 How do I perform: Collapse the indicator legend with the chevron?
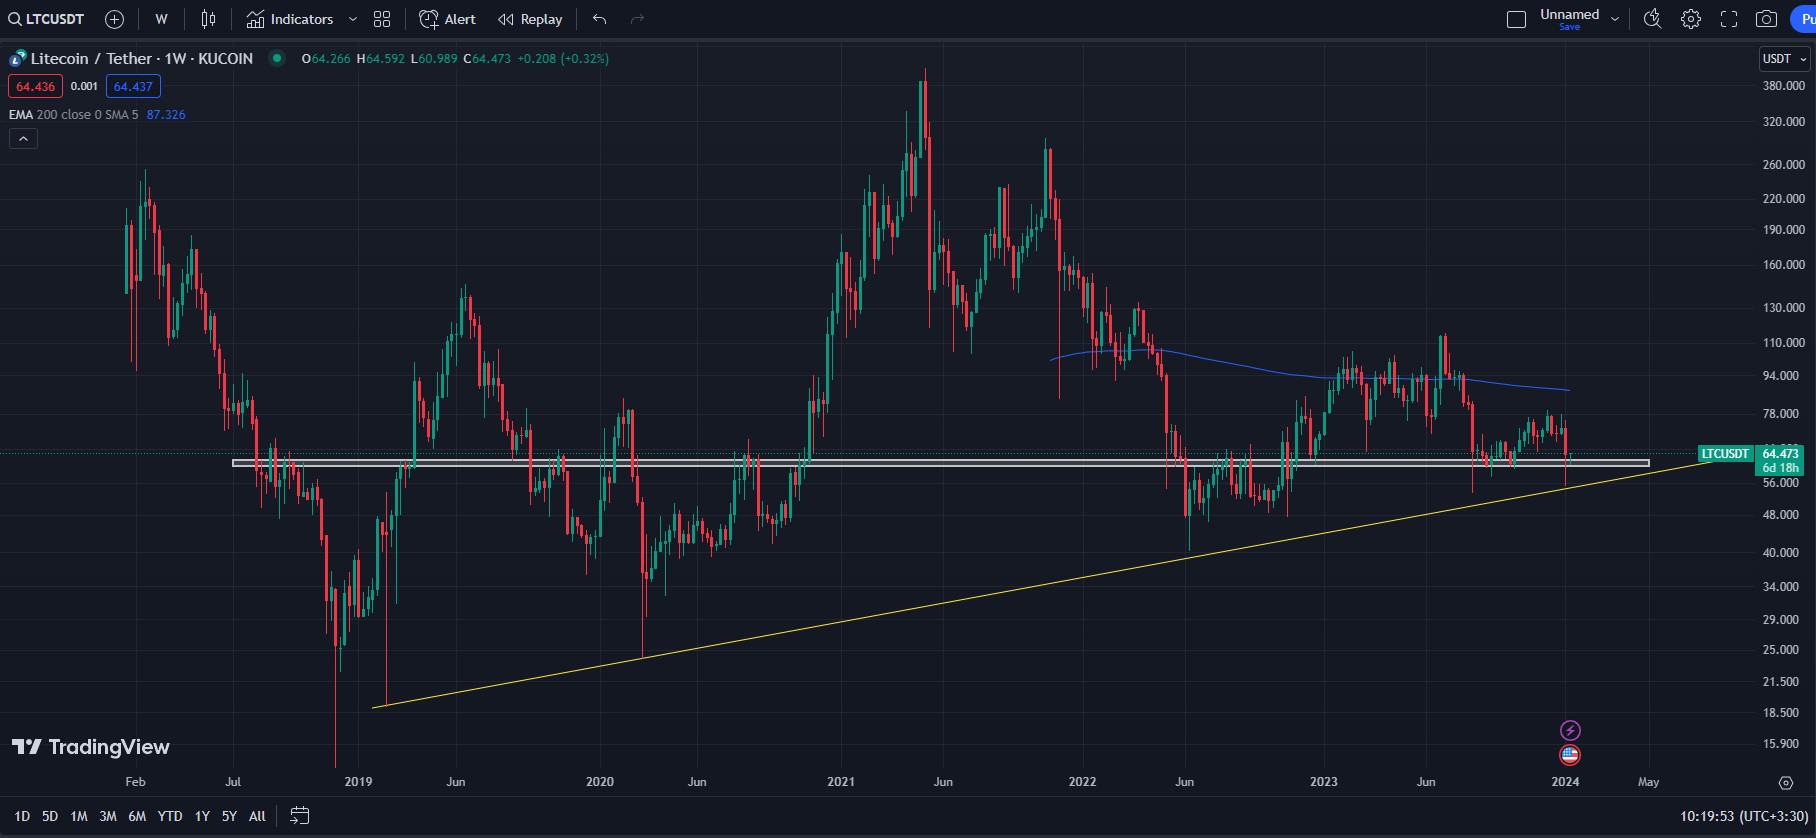coord(23,139)
